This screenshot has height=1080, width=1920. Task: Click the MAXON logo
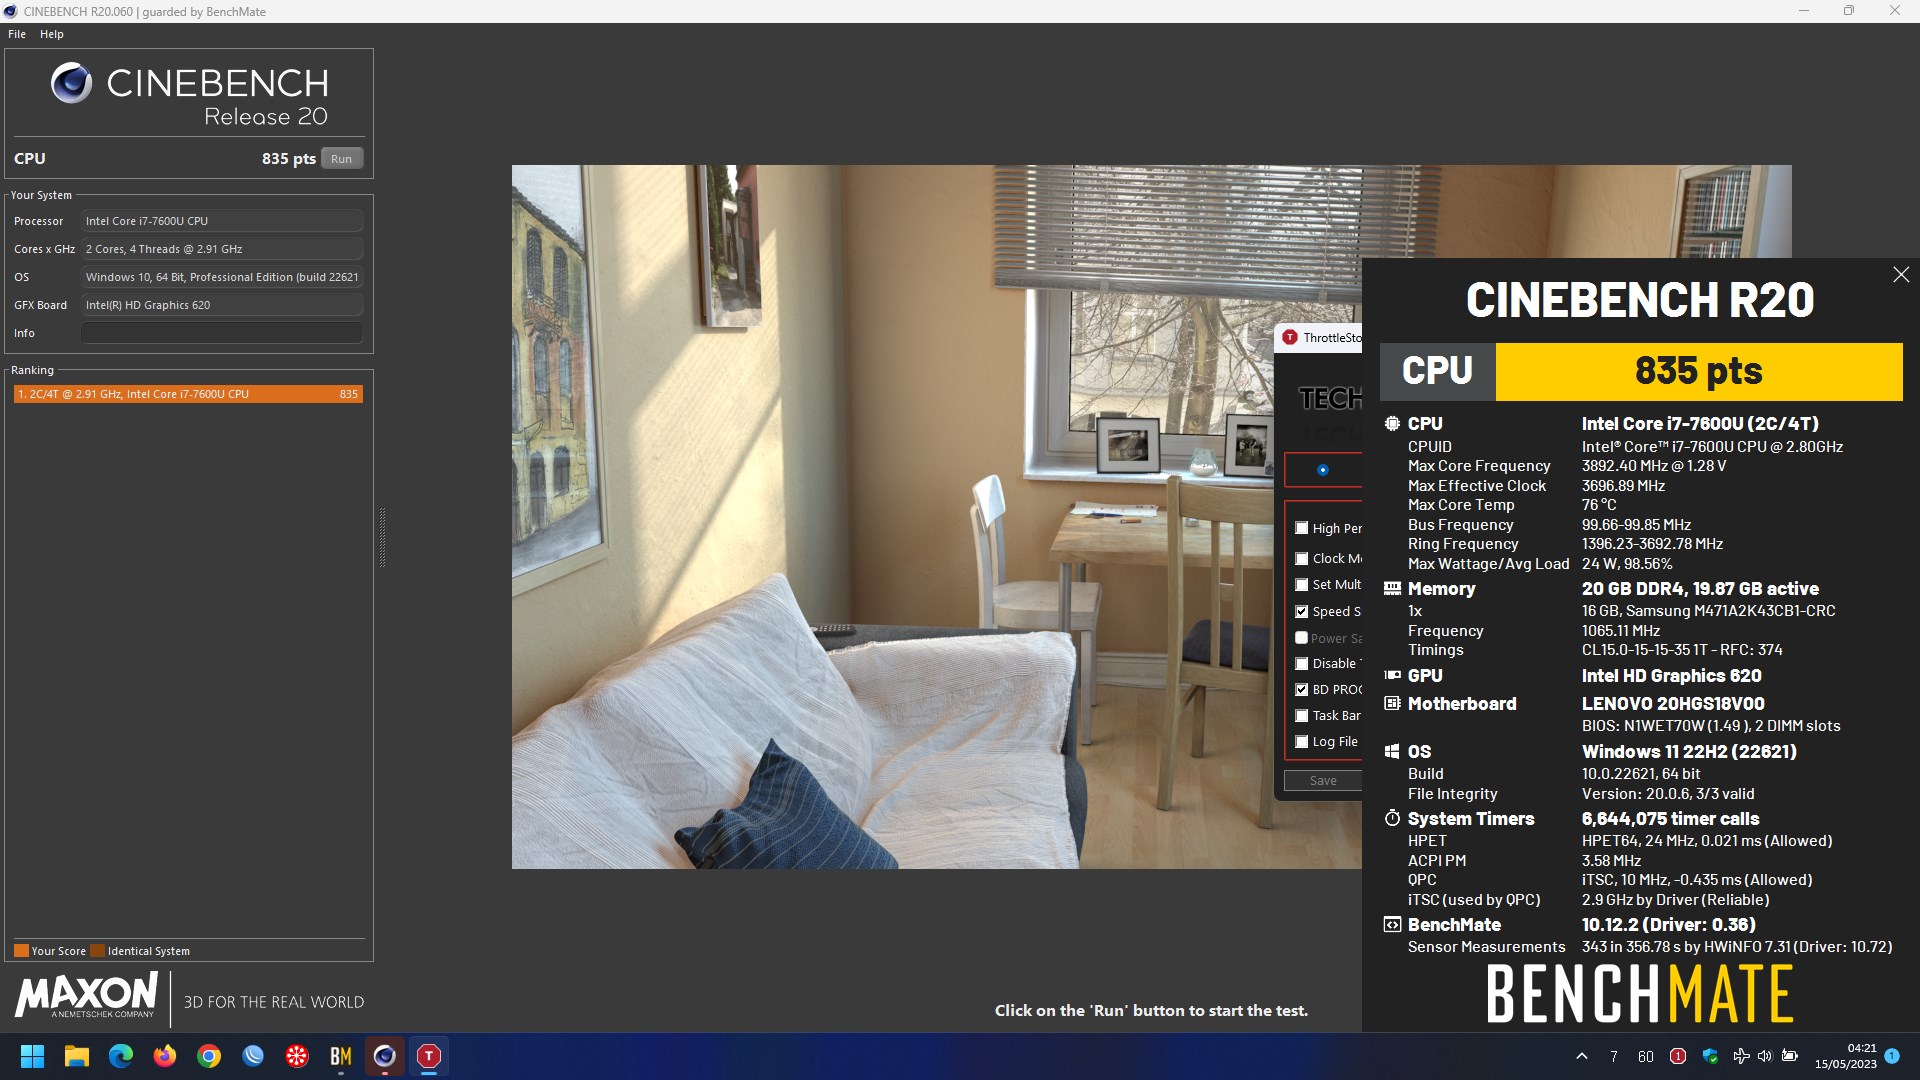[86, 996]
